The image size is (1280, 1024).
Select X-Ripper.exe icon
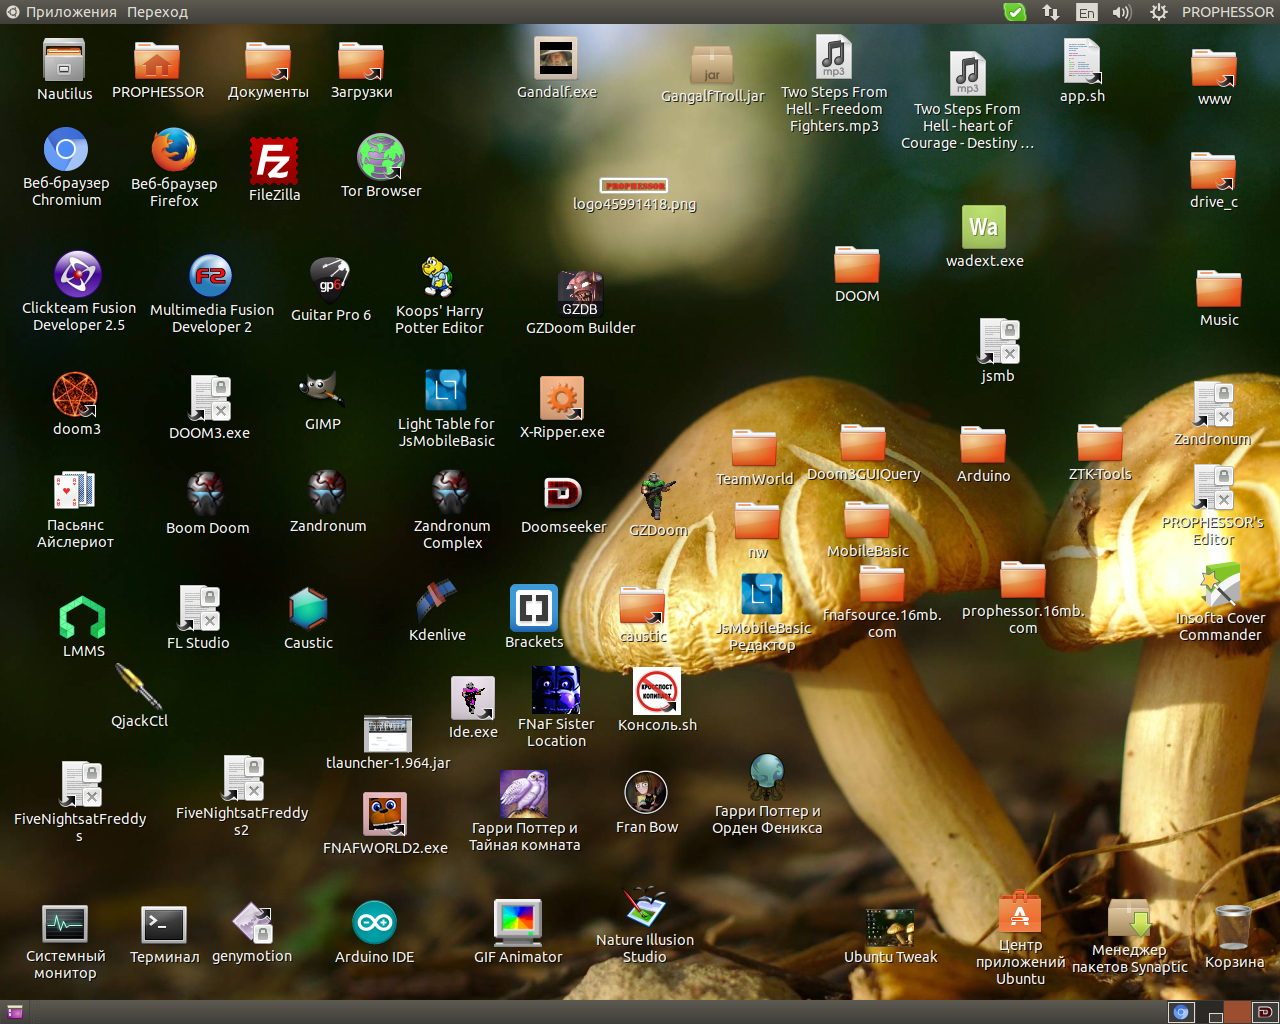click(561, 399)
